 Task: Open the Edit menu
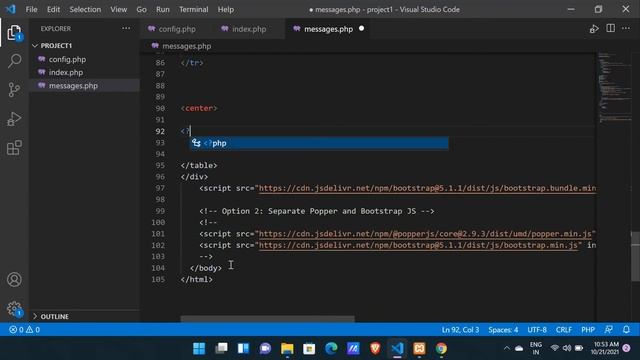pyautogui.click(x=53, y=9)
